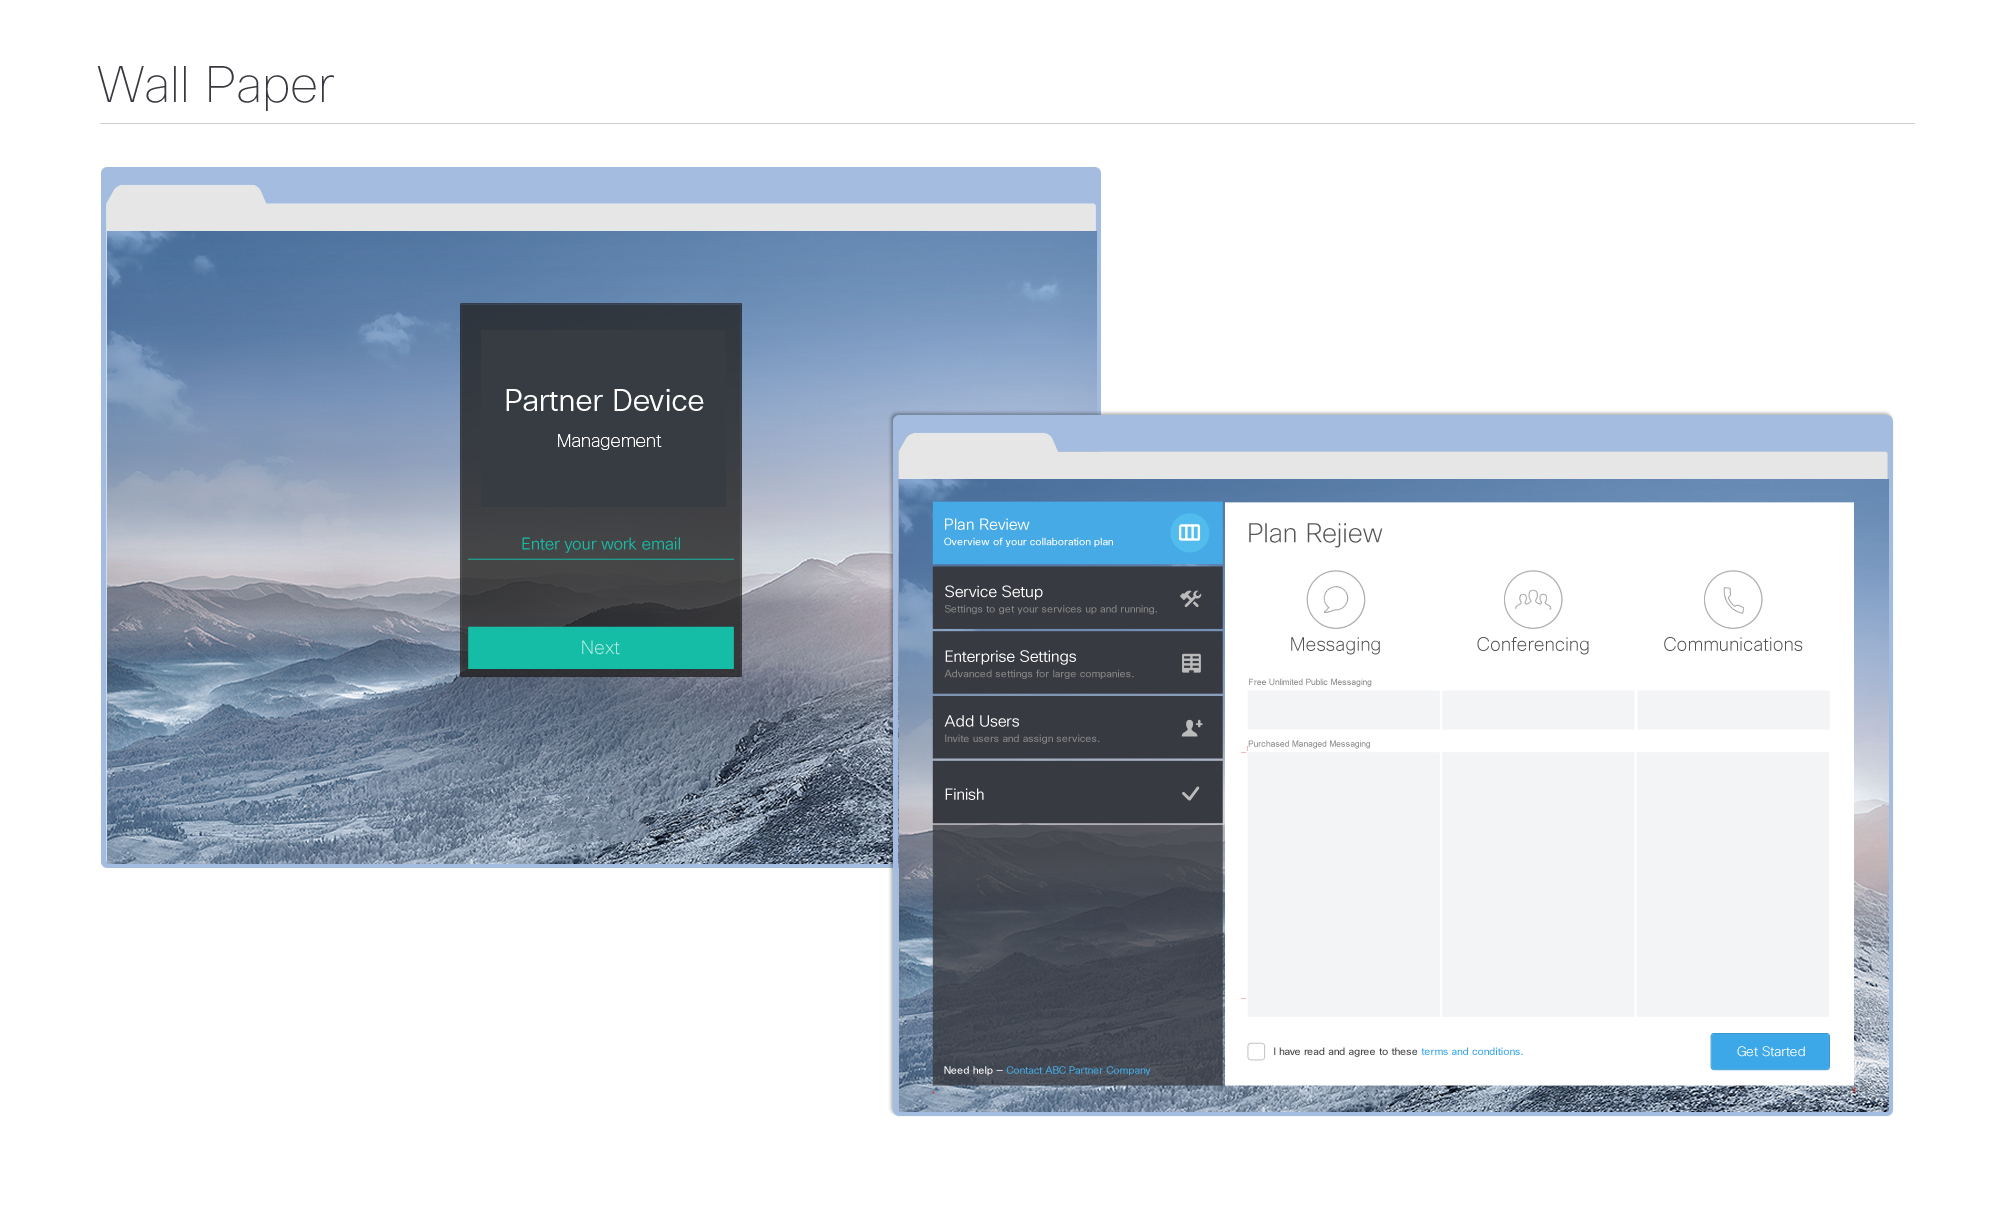This screenshot has width=2016, height=1224.
Task: Go to Enterprise Settings step
Action: point(1040,663)
